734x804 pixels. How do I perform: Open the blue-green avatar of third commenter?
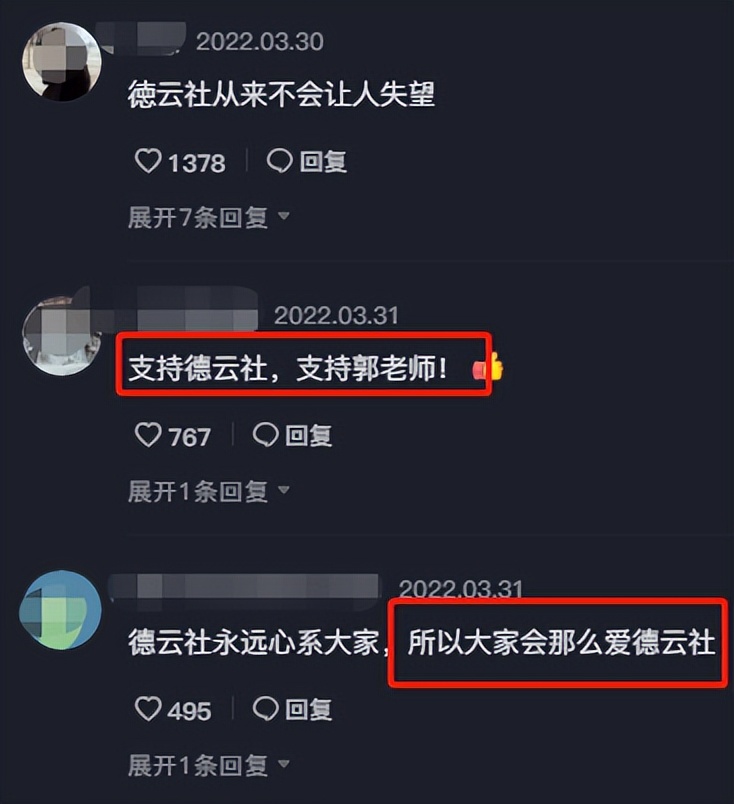click(x=61, y=610)
